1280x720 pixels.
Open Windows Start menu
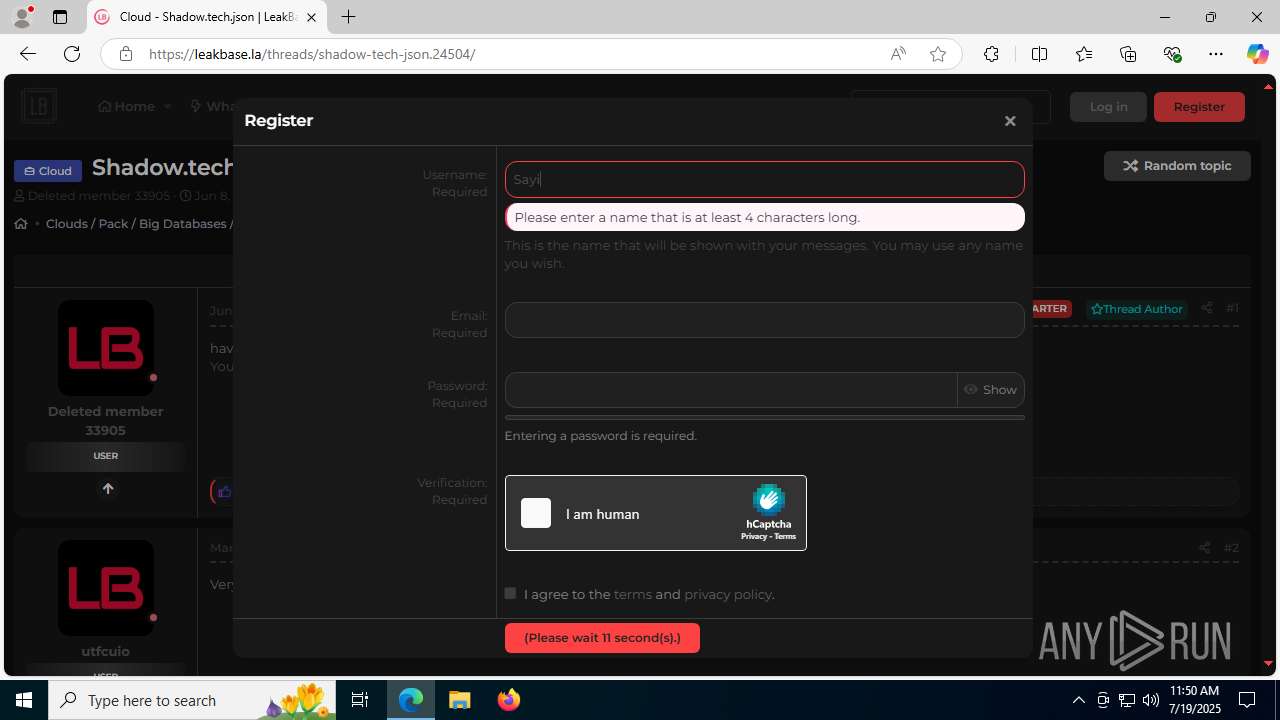click(24, 700)
